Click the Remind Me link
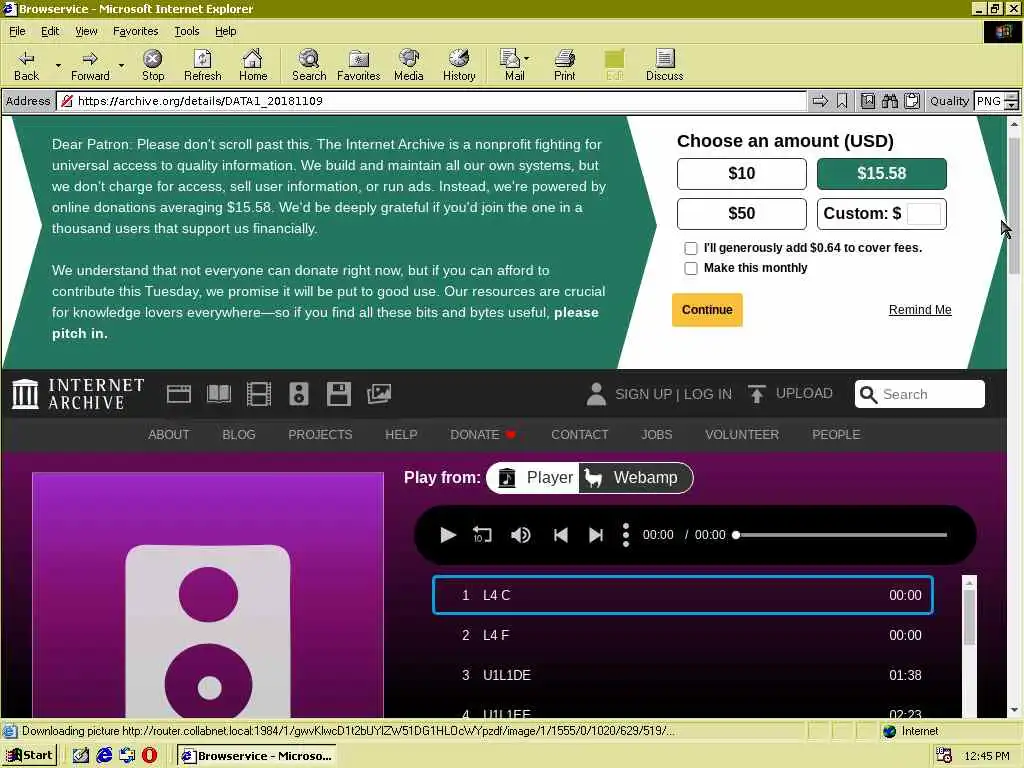The image size is (1024, 768). [x=920, y=310]
